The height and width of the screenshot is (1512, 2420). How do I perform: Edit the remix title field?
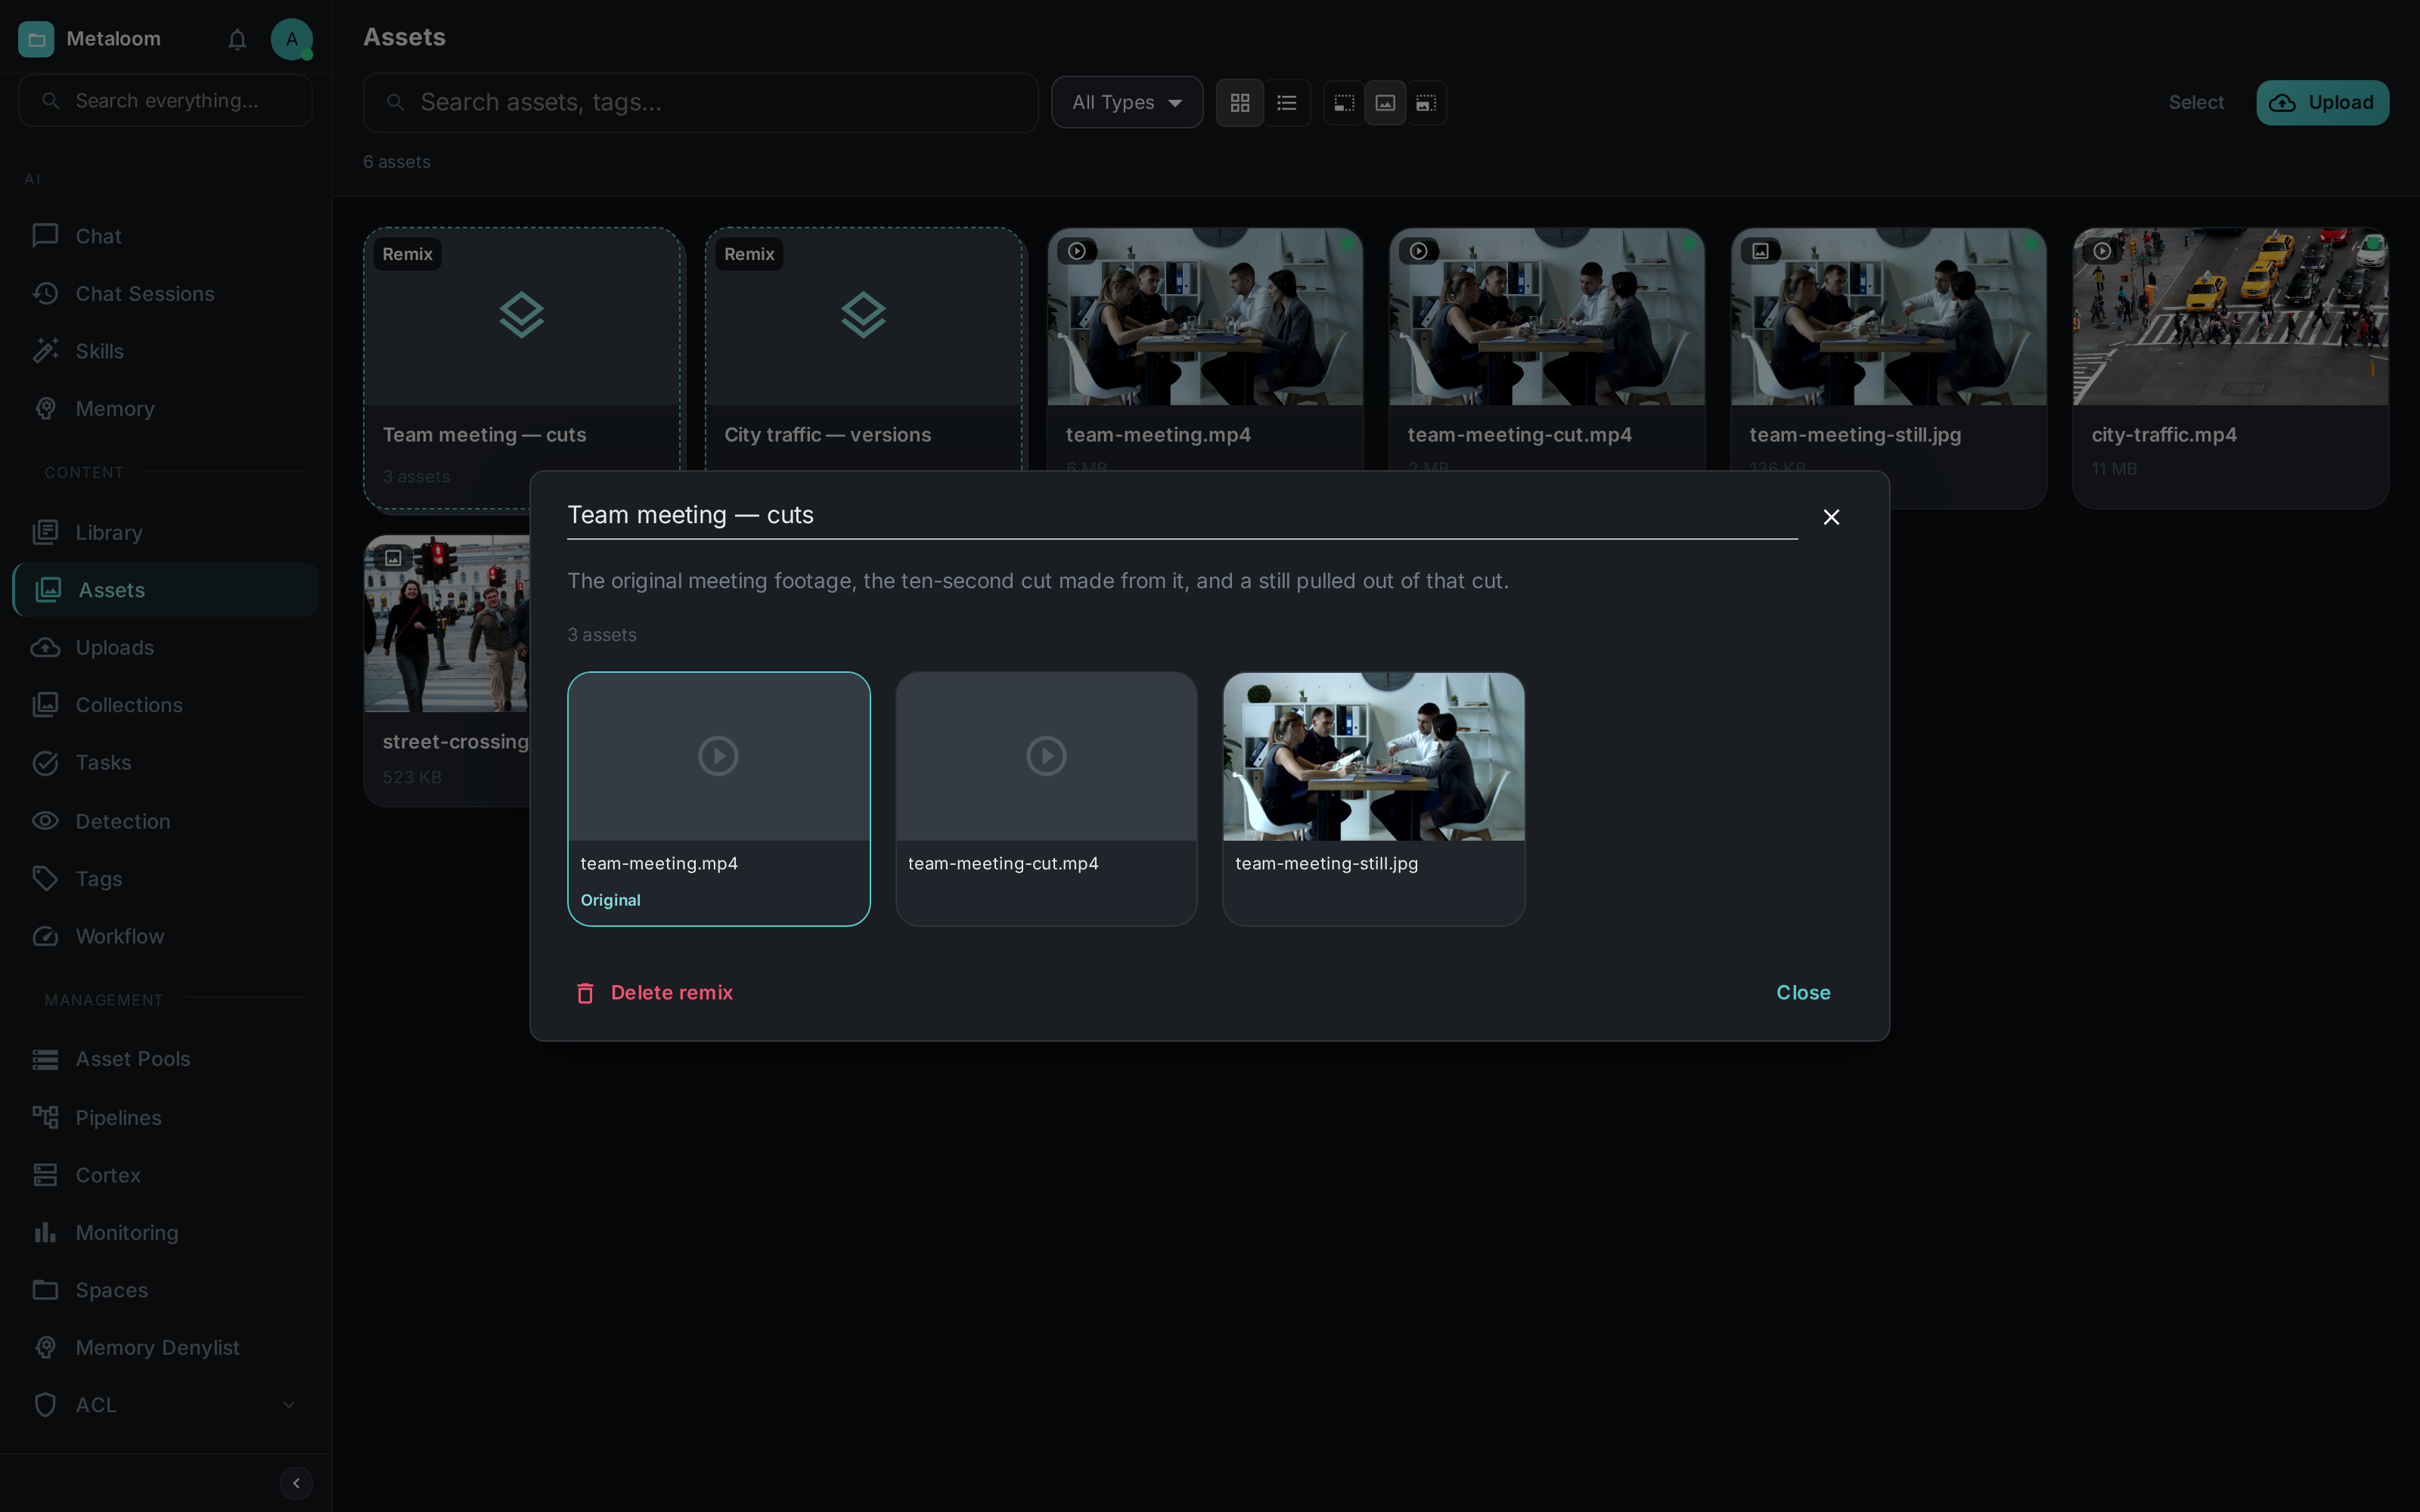pos(1182,516)
